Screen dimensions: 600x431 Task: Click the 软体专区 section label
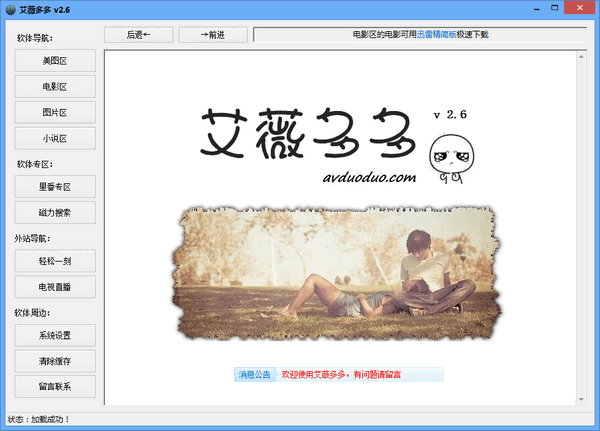[x=35, y=165]
